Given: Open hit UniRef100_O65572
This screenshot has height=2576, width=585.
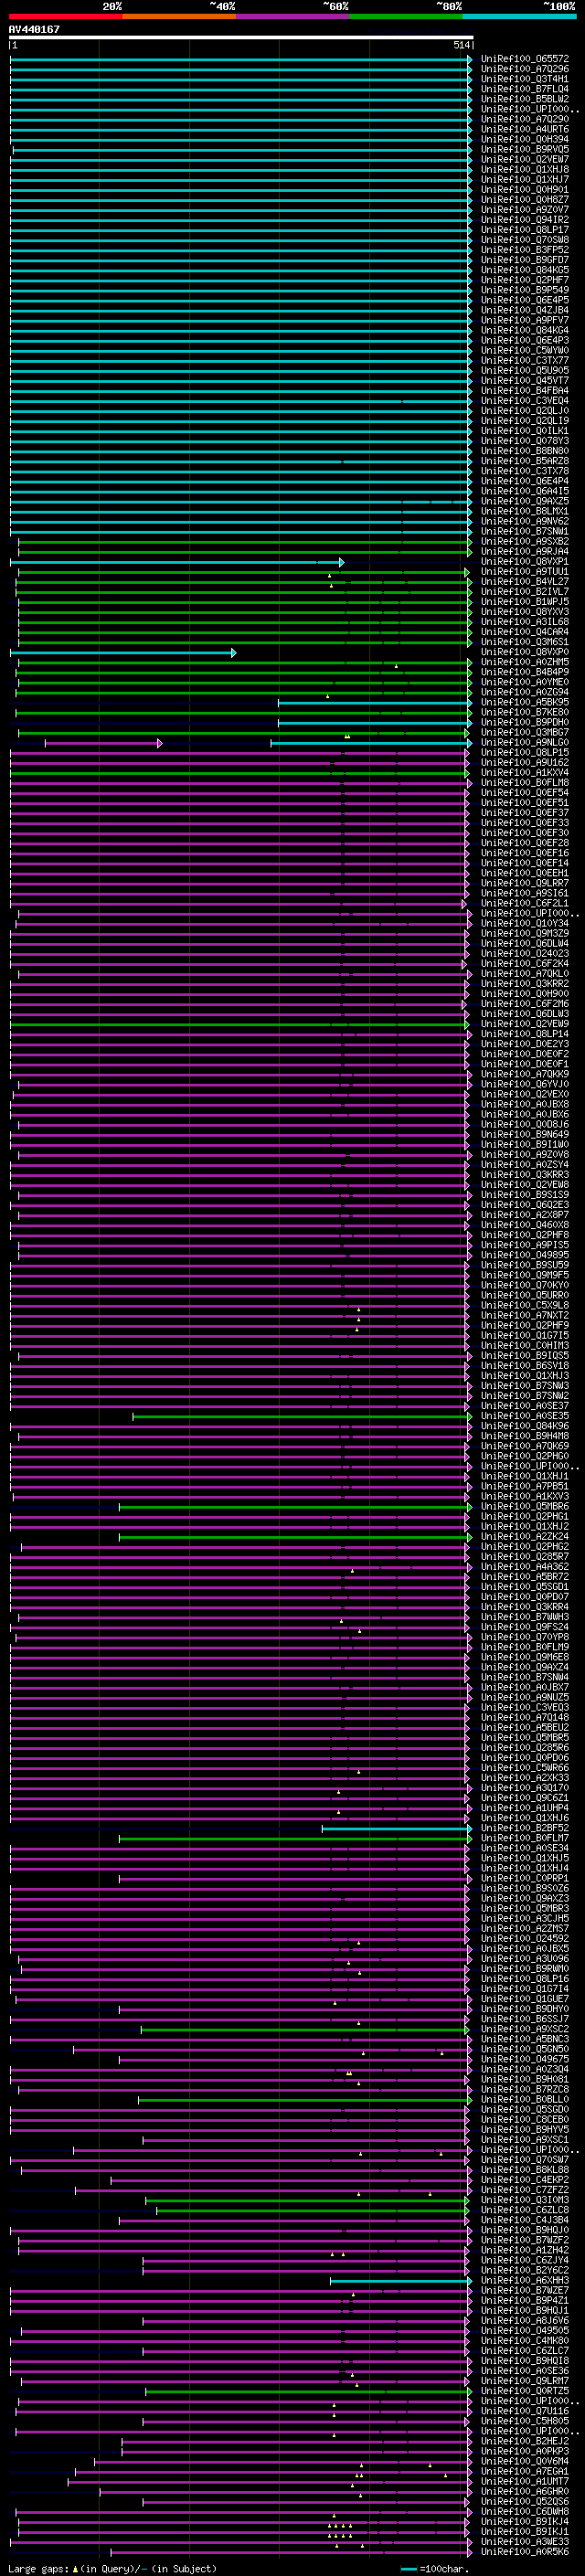Looking at the screenshot, I should pyautogui.click(x=525, y=59).
